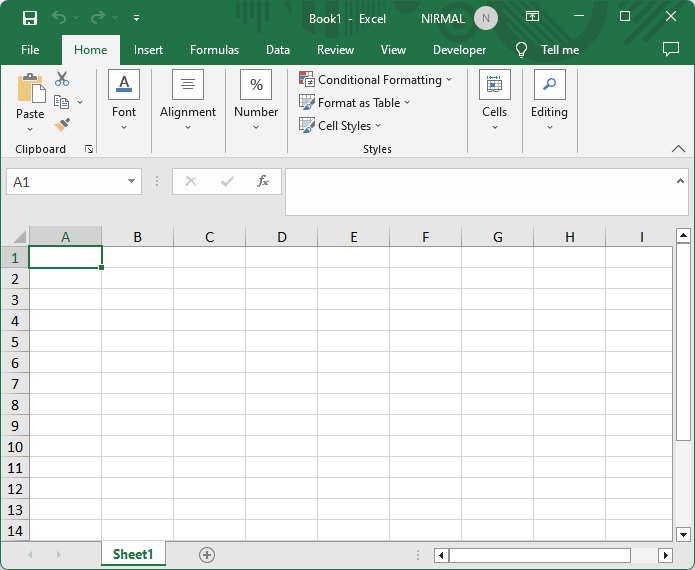Open Conditional Formatting menu
Image resolution: width=695 pixels, height=570 pixels.
pyautogui.click(x=375, y=80)
